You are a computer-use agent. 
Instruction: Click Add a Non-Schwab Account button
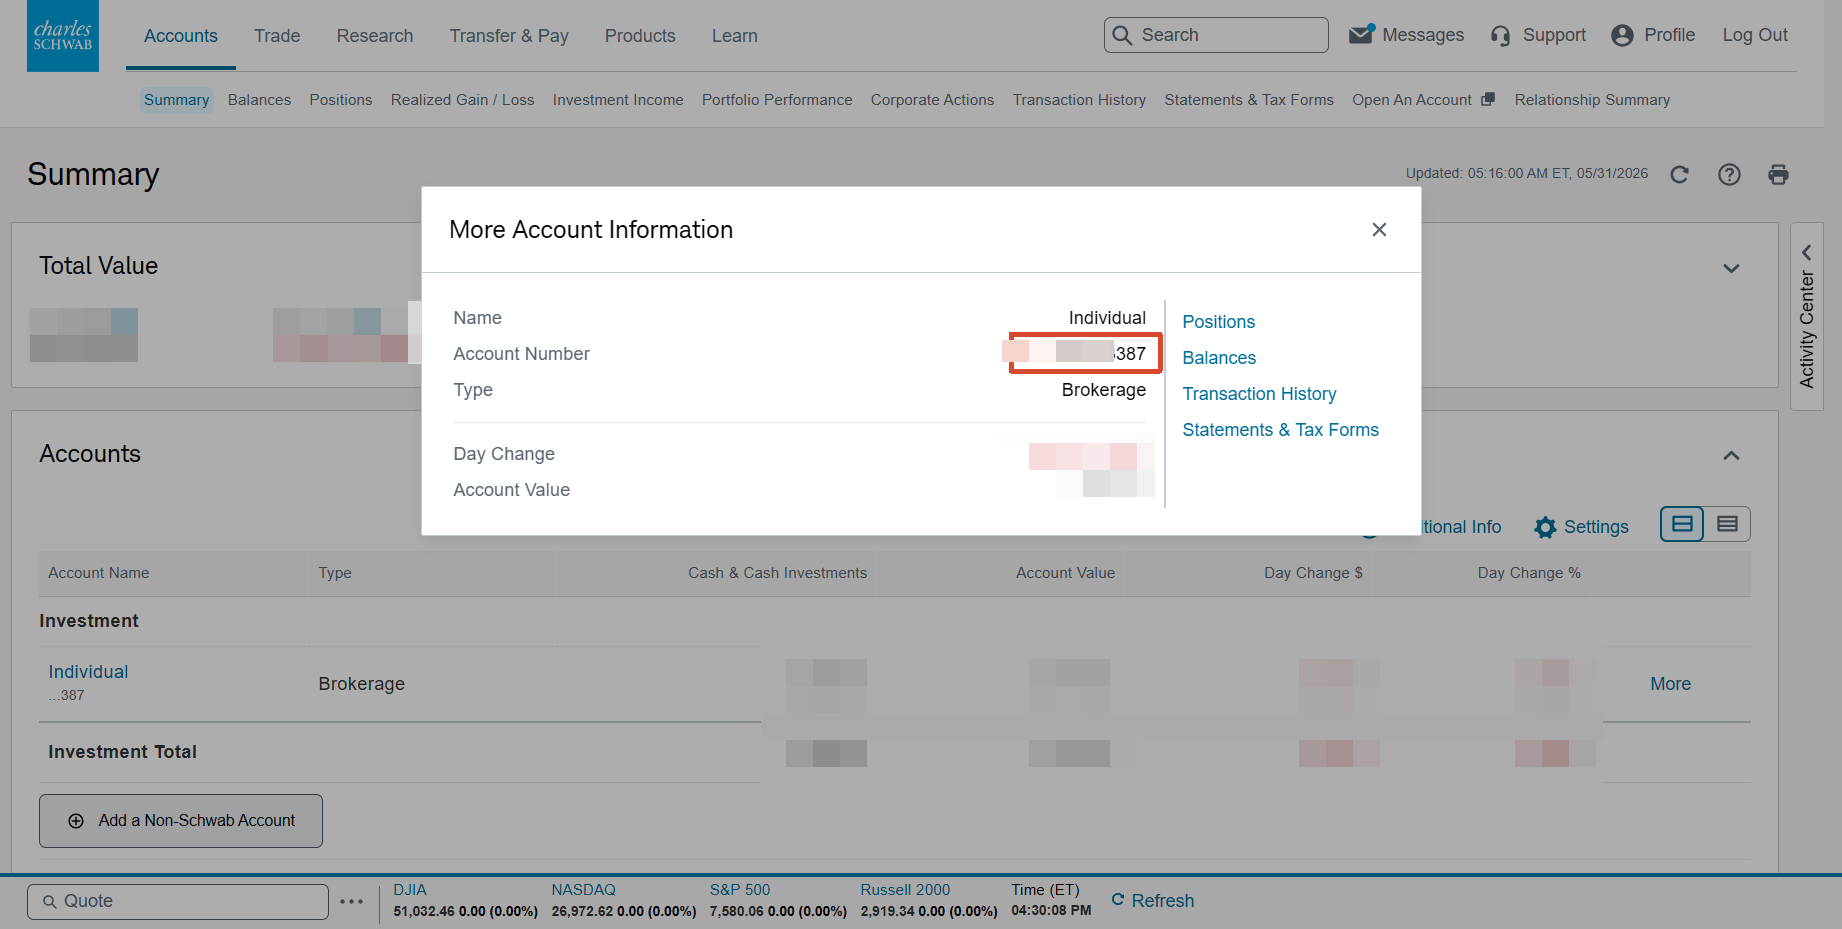click(181, 821)
